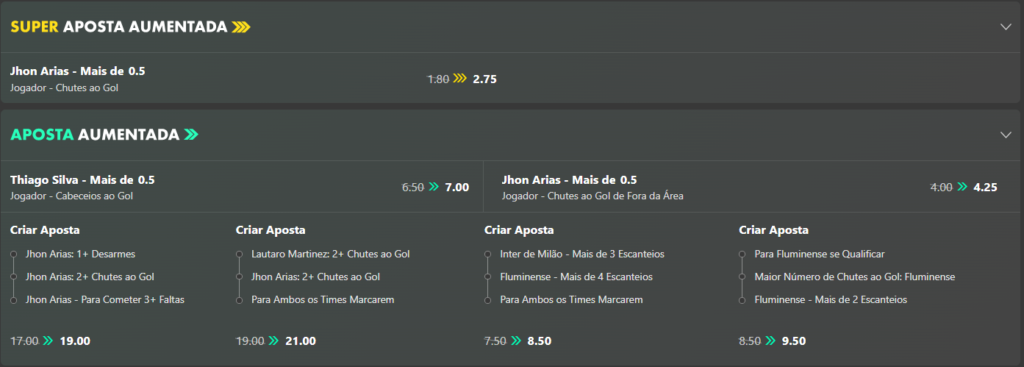Screen dimensions: 1024x367
Task: Pick the 19.00 Criar Aposta odds
Action: click(74, 341)
